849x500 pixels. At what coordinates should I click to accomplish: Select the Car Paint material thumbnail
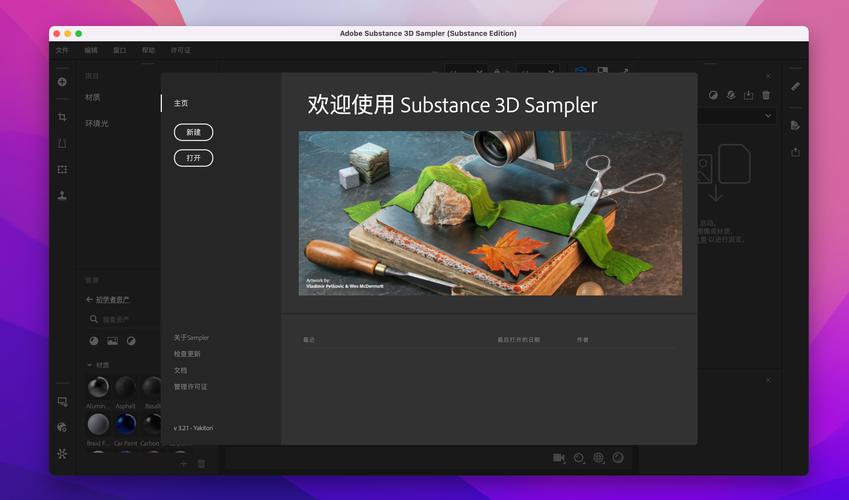coord(125,424)
